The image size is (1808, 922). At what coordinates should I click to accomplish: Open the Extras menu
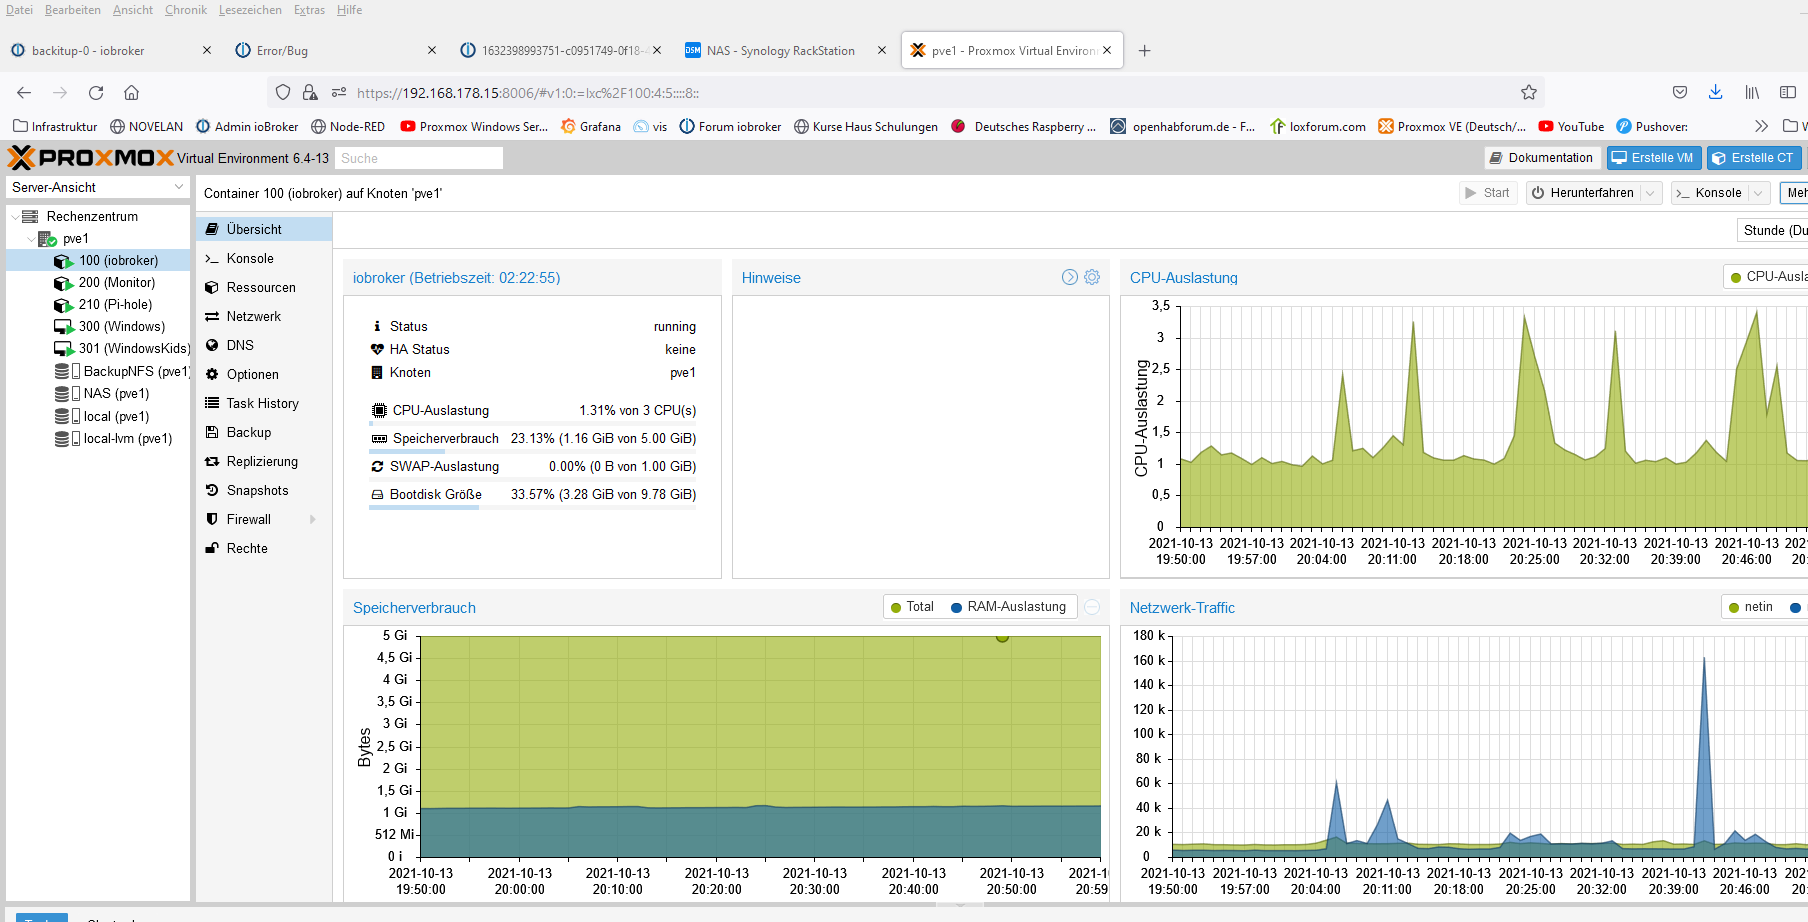[309, 10]
